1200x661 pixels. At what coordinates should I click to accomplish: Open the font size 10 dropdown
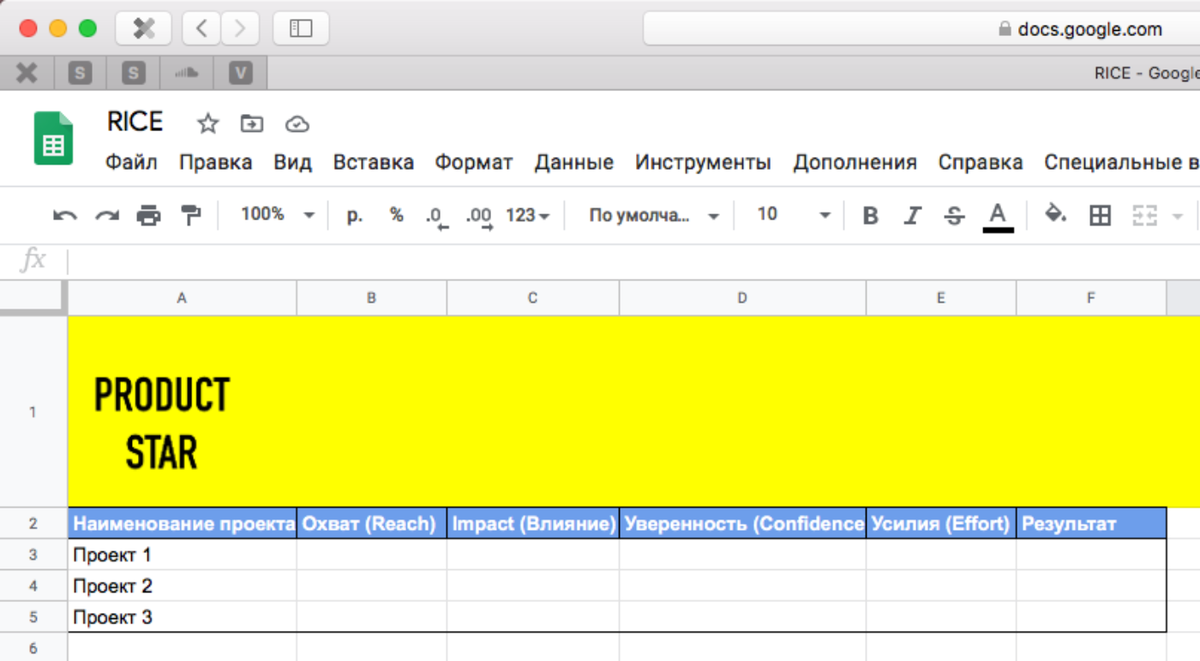point(794,215)
